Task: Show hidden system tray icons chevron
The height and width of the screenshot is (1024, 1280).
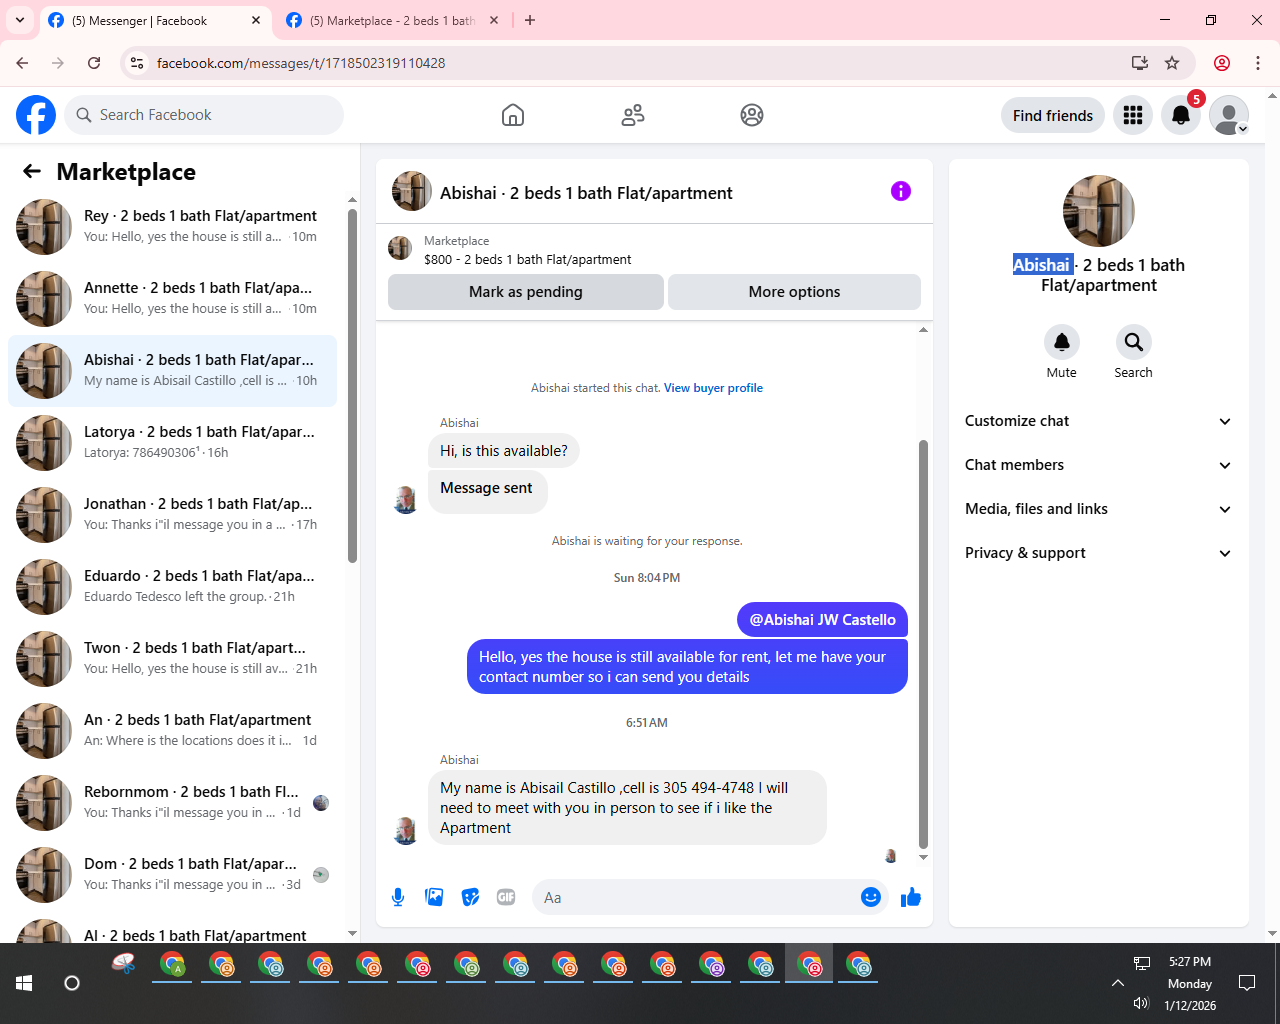Action: click(1118, 983)
